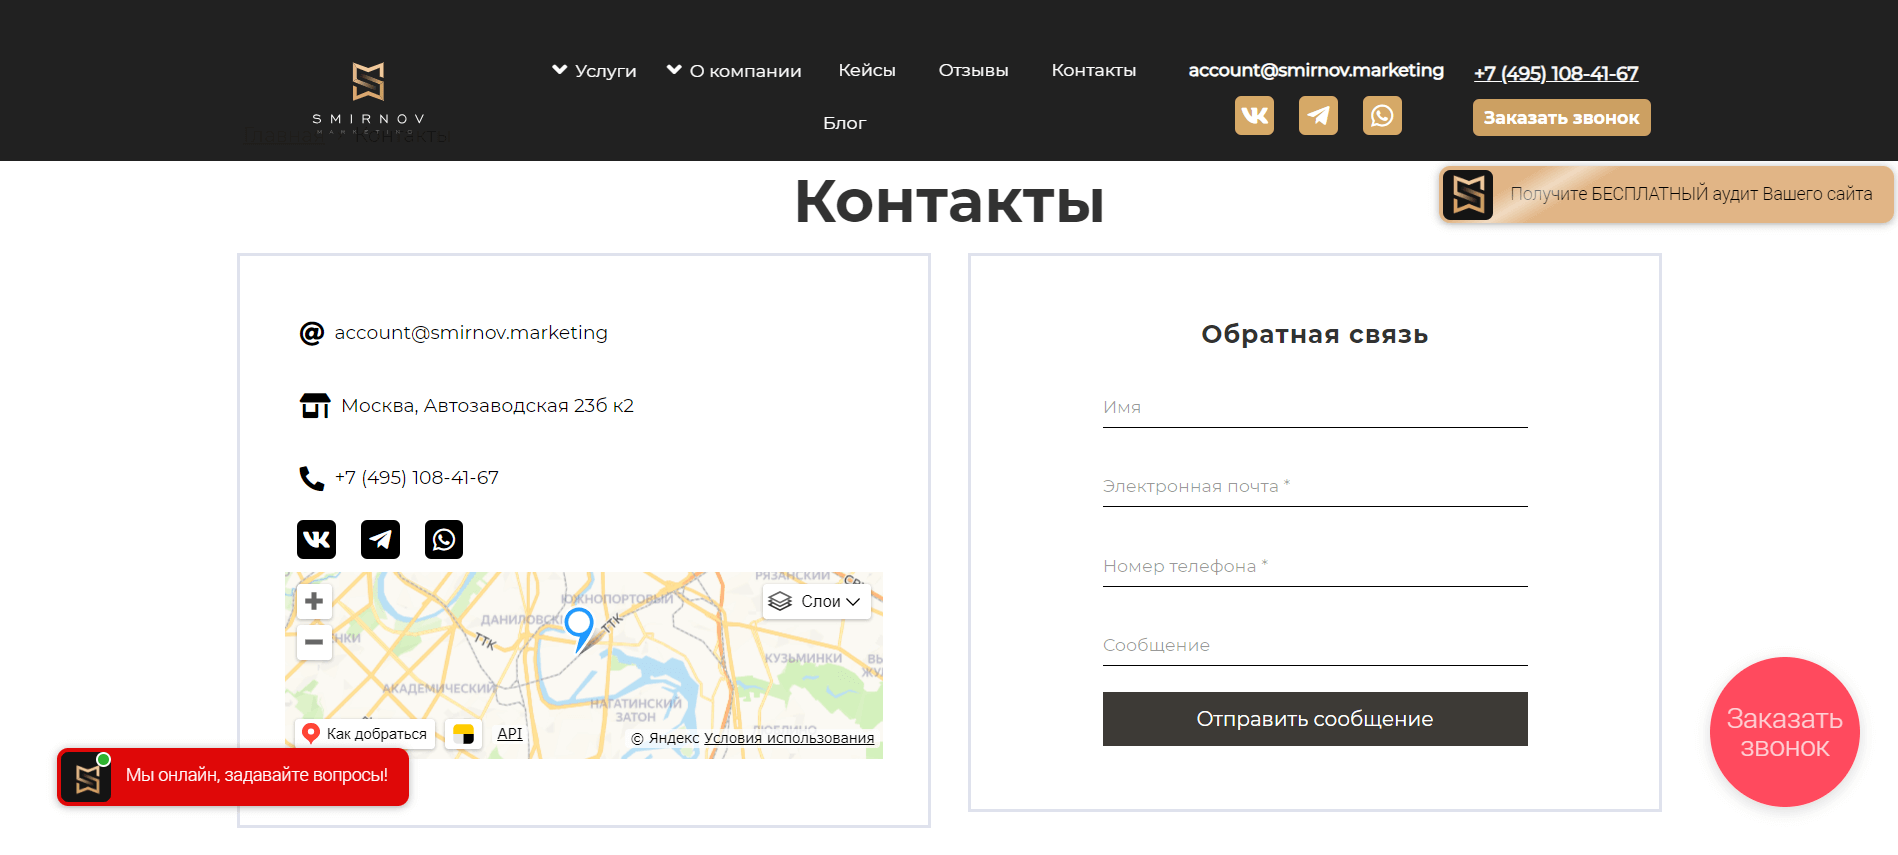Click the store address icon
This screenshot has height=855, width=1898.
(x=315, y=406)
